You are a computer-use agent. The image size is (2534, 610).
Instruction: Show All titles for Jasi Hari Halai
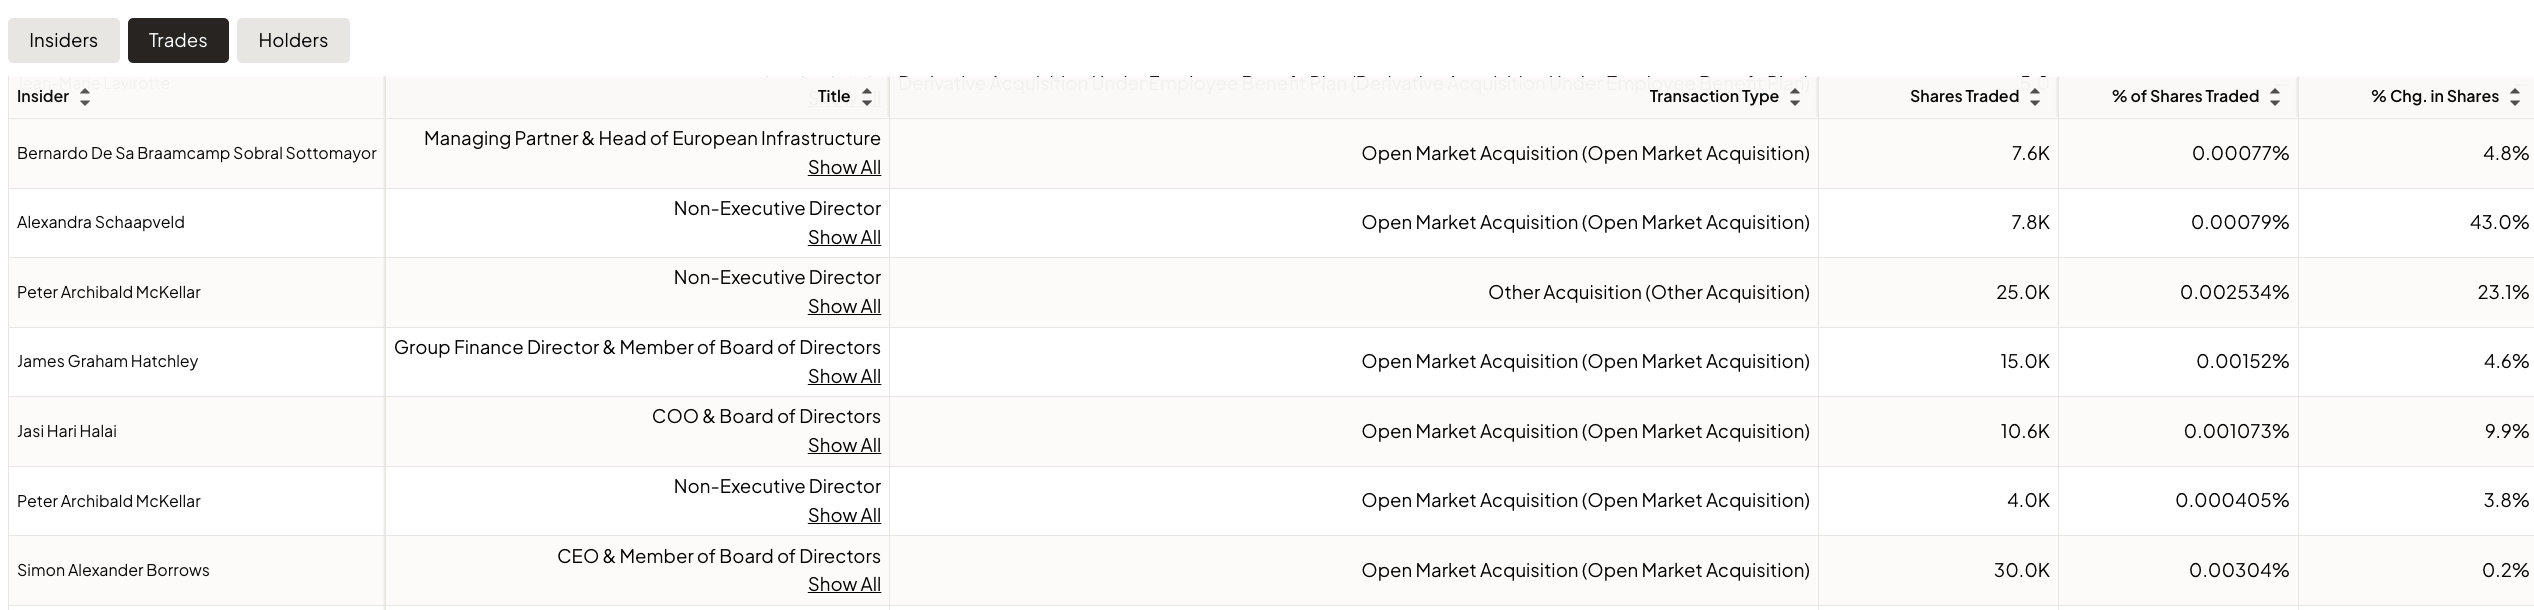[844, 445]
